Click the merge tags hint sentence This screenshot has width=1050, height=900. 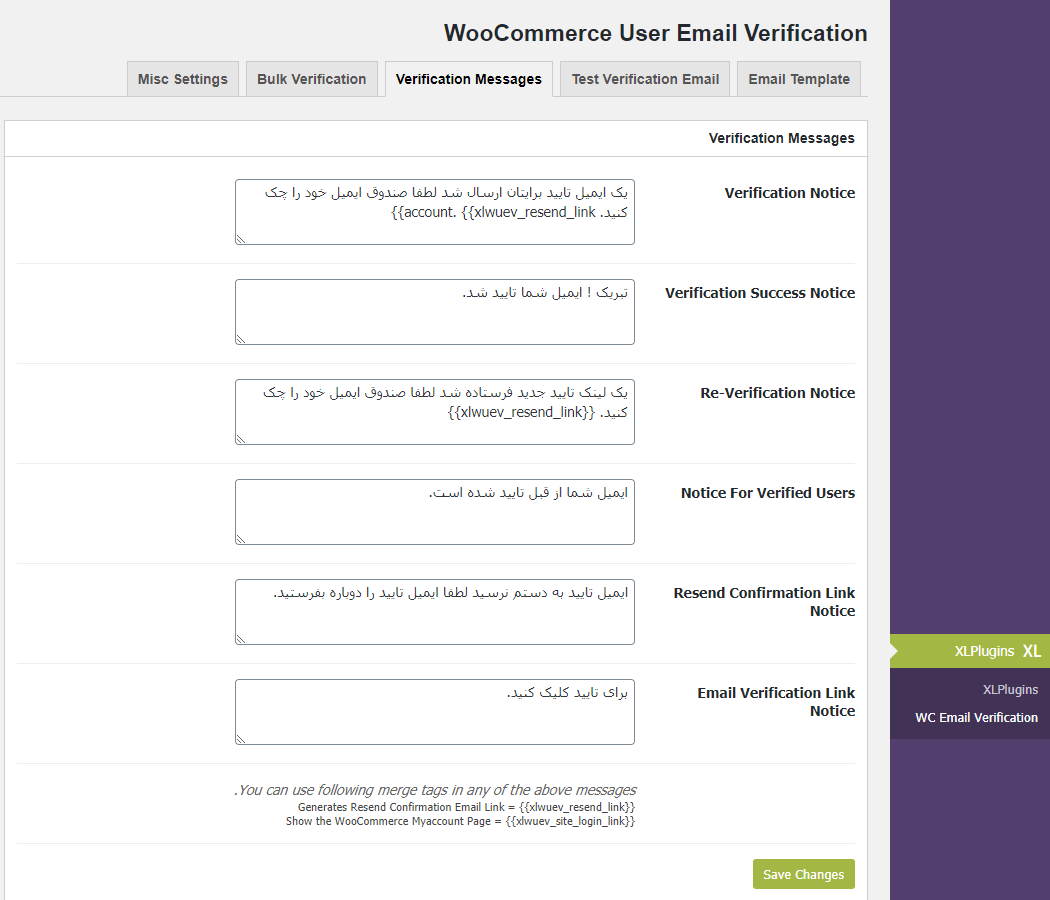click(x=435, y=790)
